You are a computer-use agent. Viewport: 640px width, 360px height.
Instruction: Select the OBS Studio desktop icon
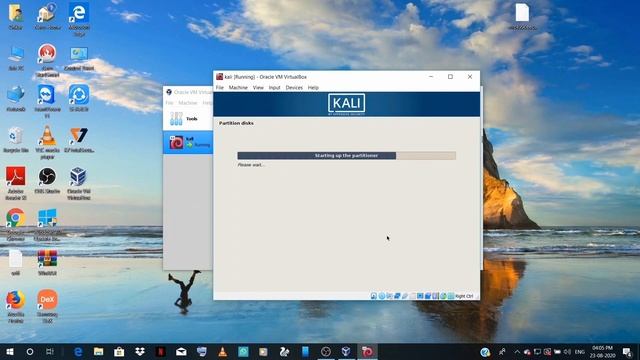pos(47,180)
